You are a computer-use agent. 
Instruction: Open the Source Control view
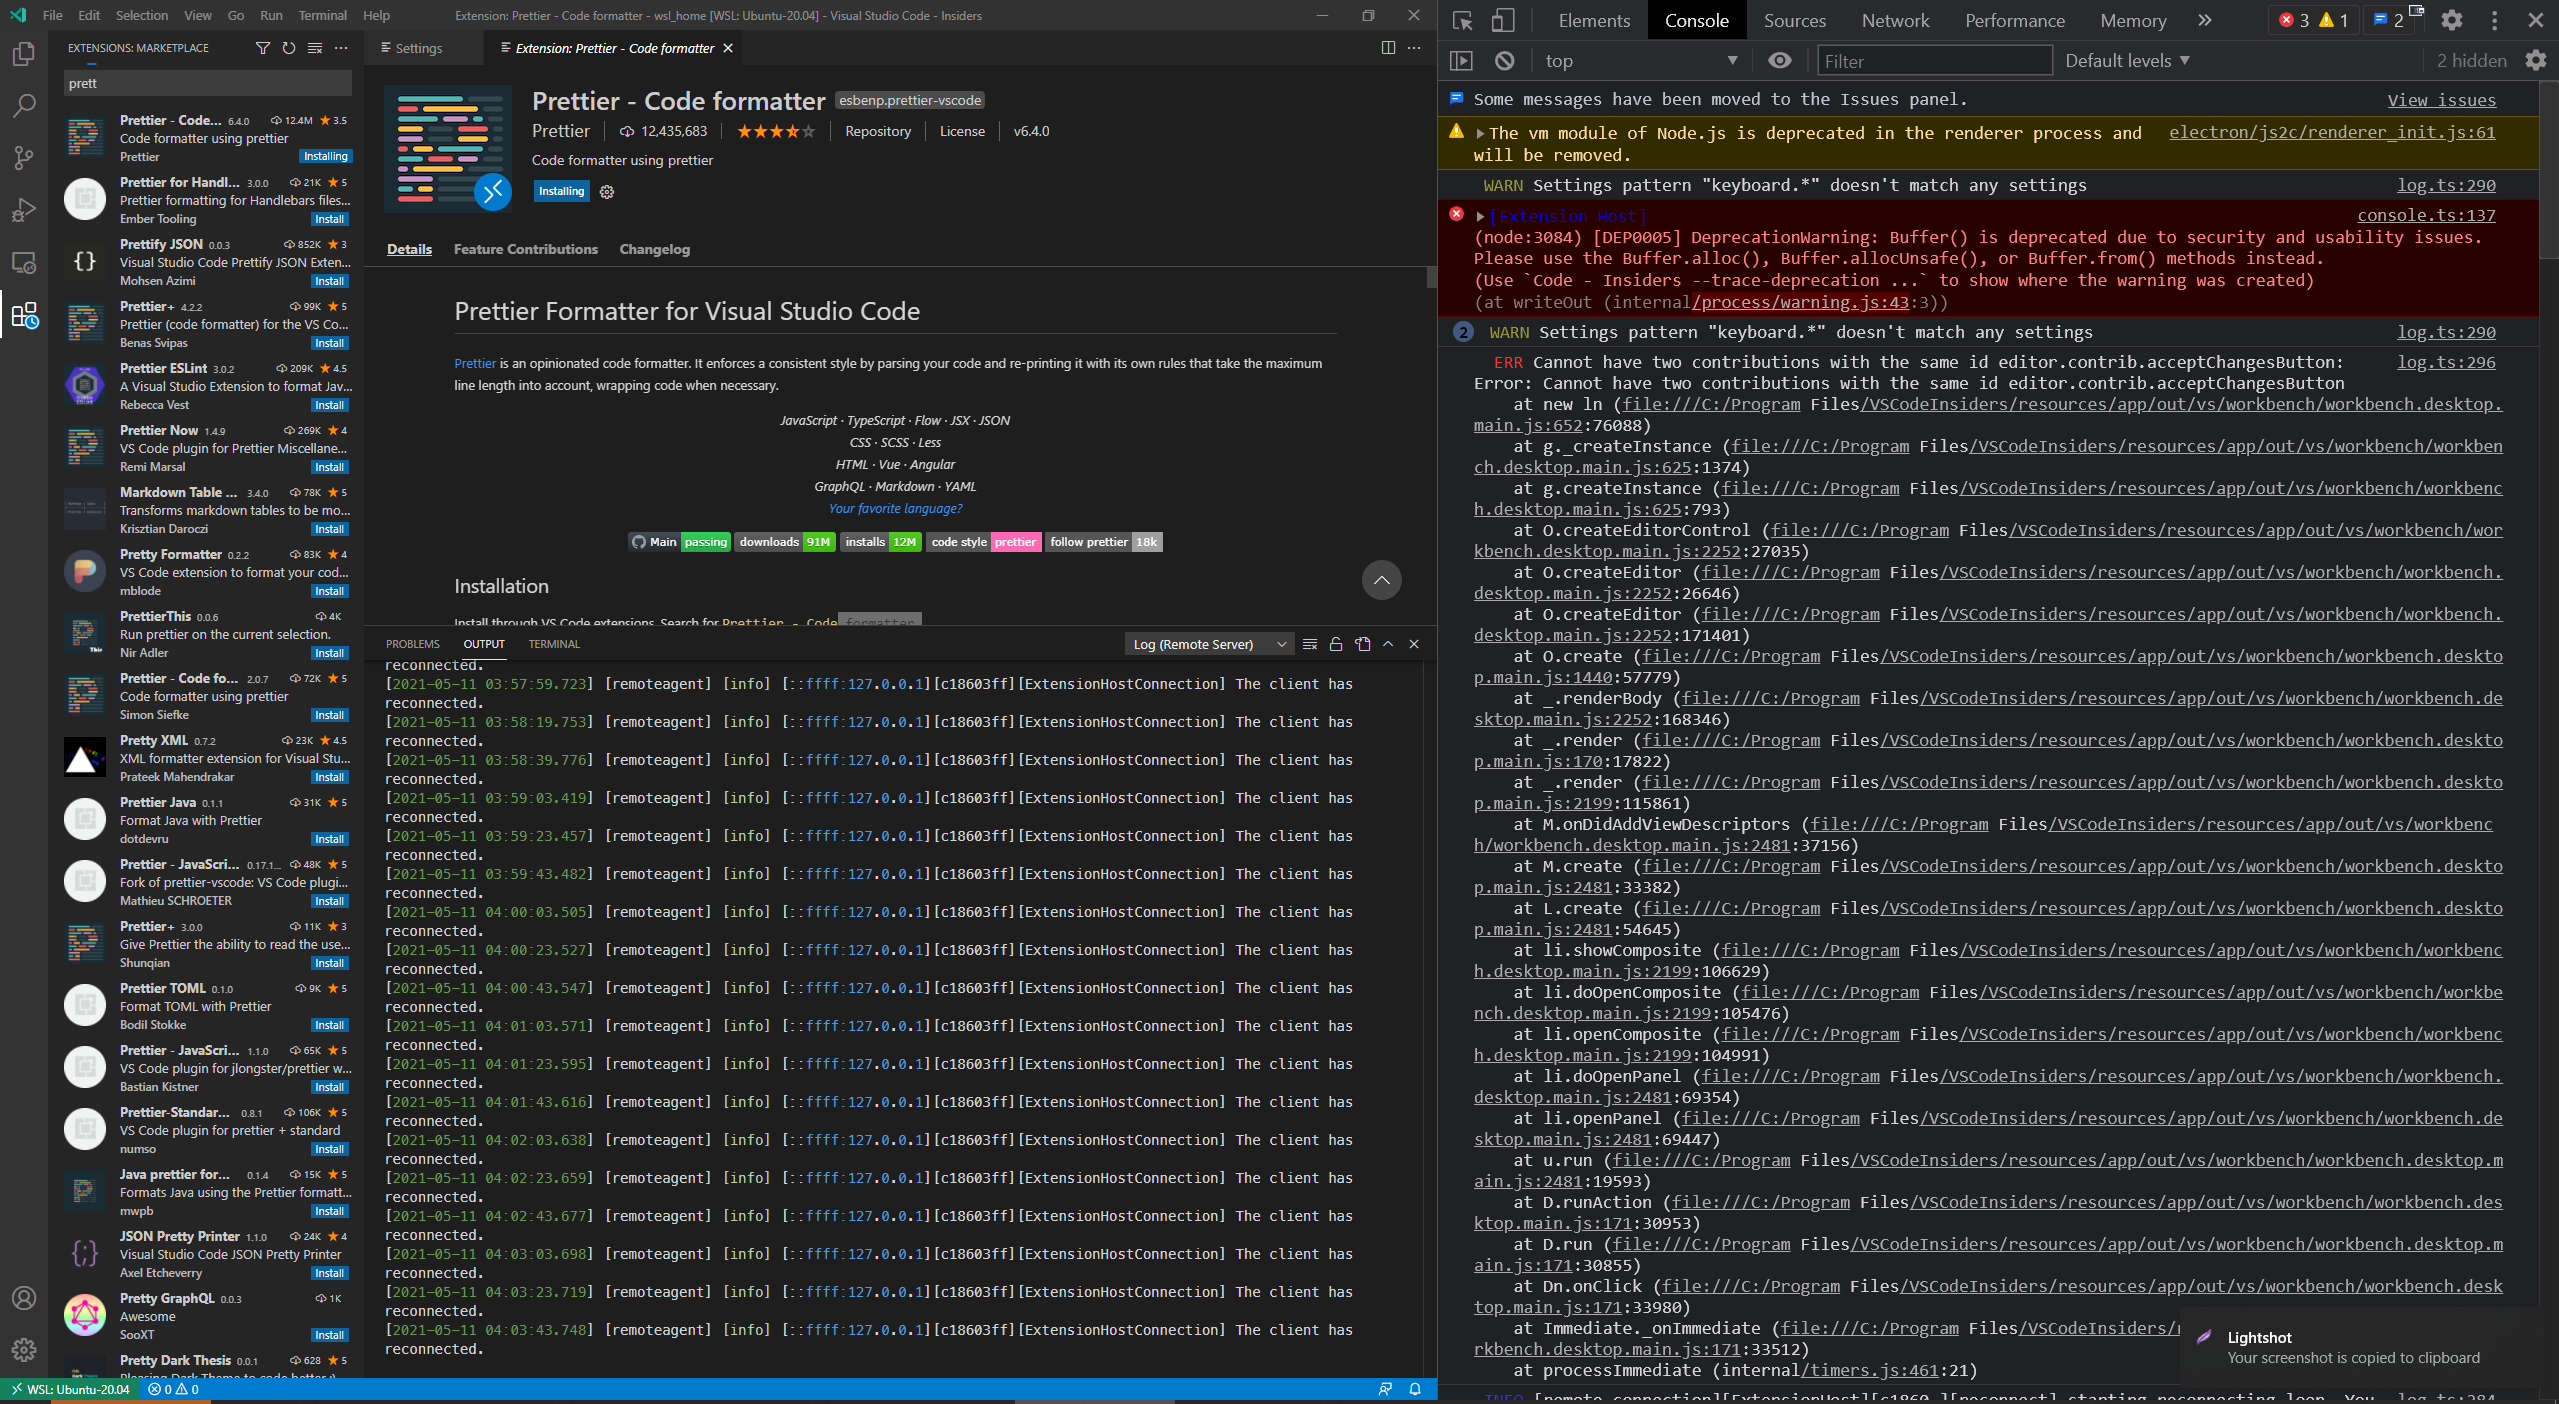tap(23, 158)
